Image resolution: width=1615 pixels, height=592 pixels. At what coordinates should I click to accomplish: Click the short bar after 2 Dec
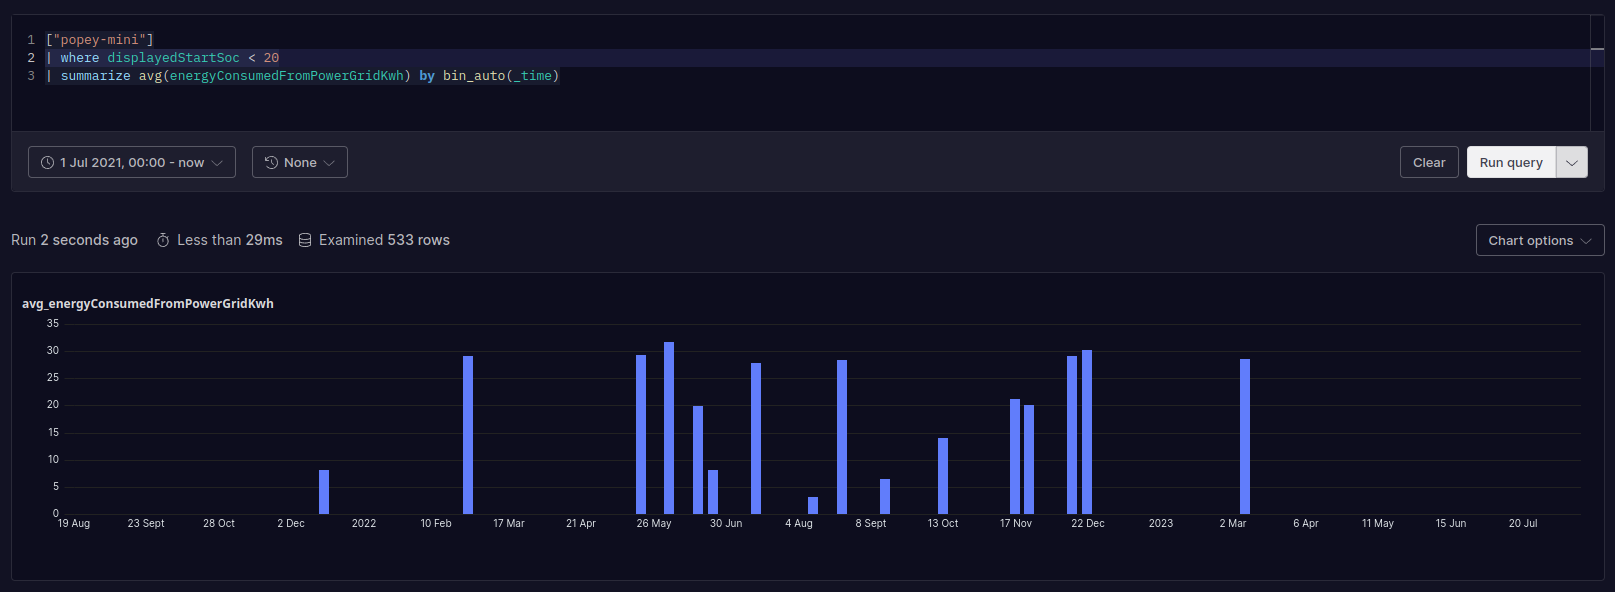click(x=324, y=492)
